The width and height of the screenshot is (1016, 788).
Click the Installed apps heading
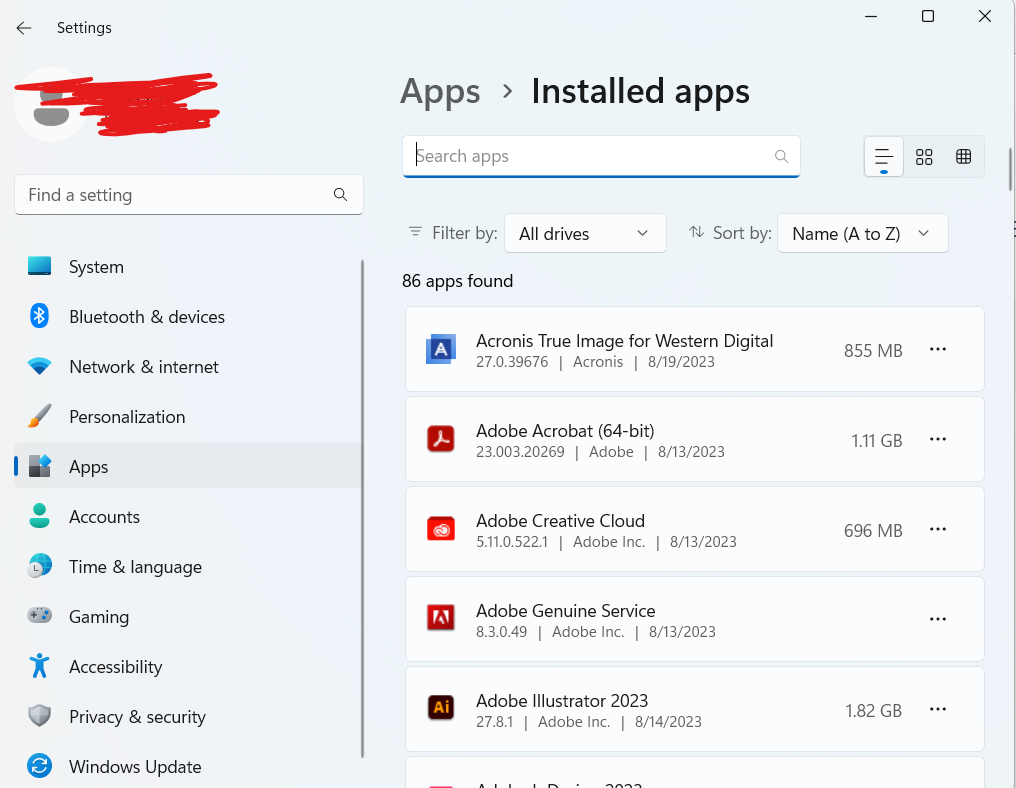point(640,91)
